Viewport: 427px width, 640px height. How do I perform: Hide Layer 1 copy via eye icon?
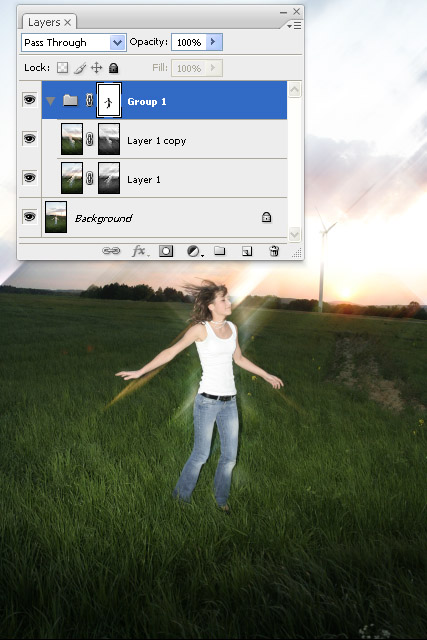point(29,139)
